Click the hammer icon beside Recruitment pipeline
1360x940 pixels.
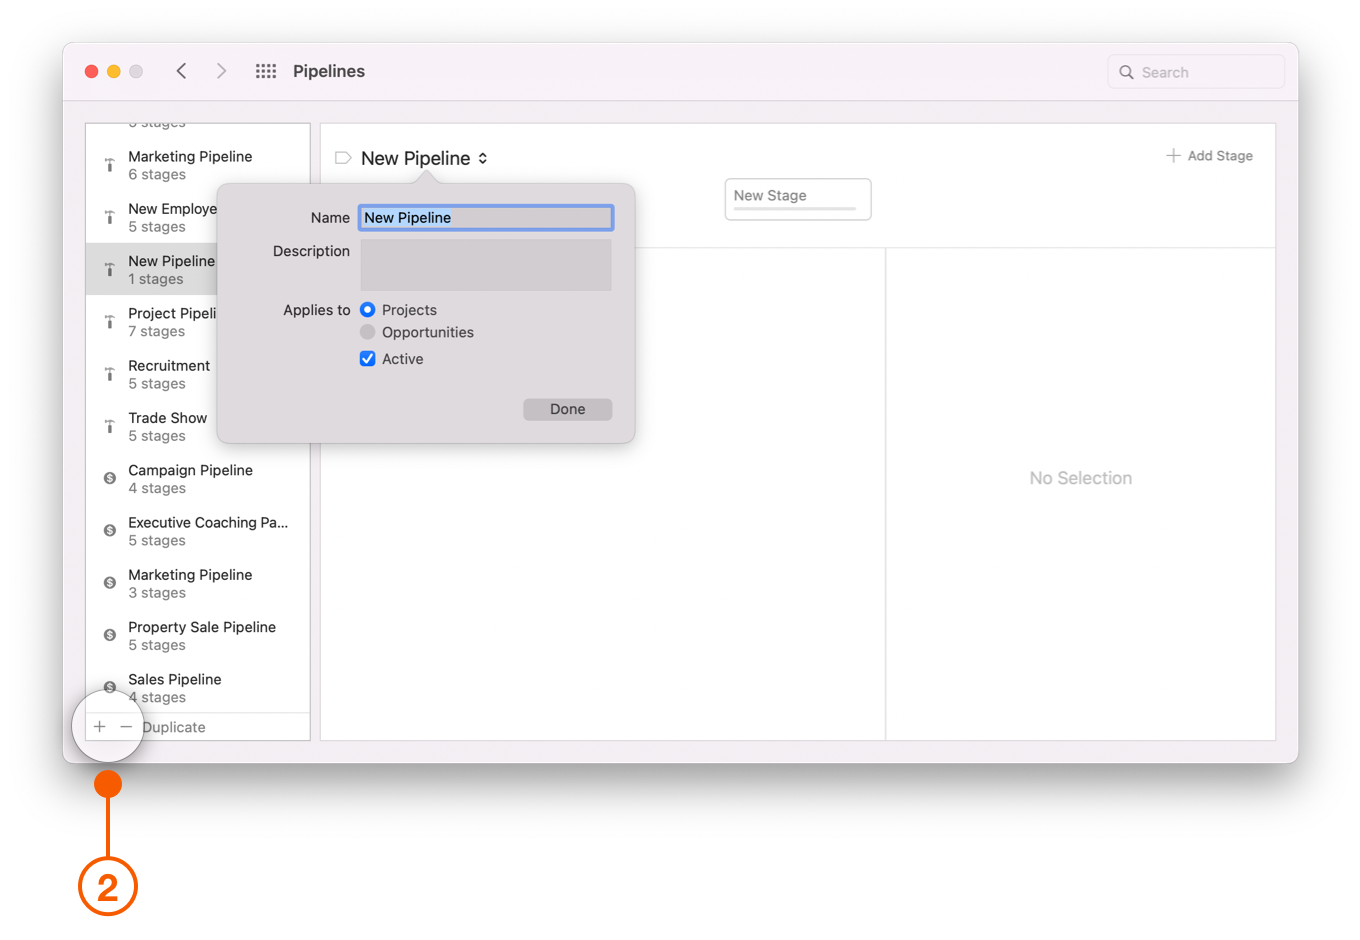[x=109, y=373]
